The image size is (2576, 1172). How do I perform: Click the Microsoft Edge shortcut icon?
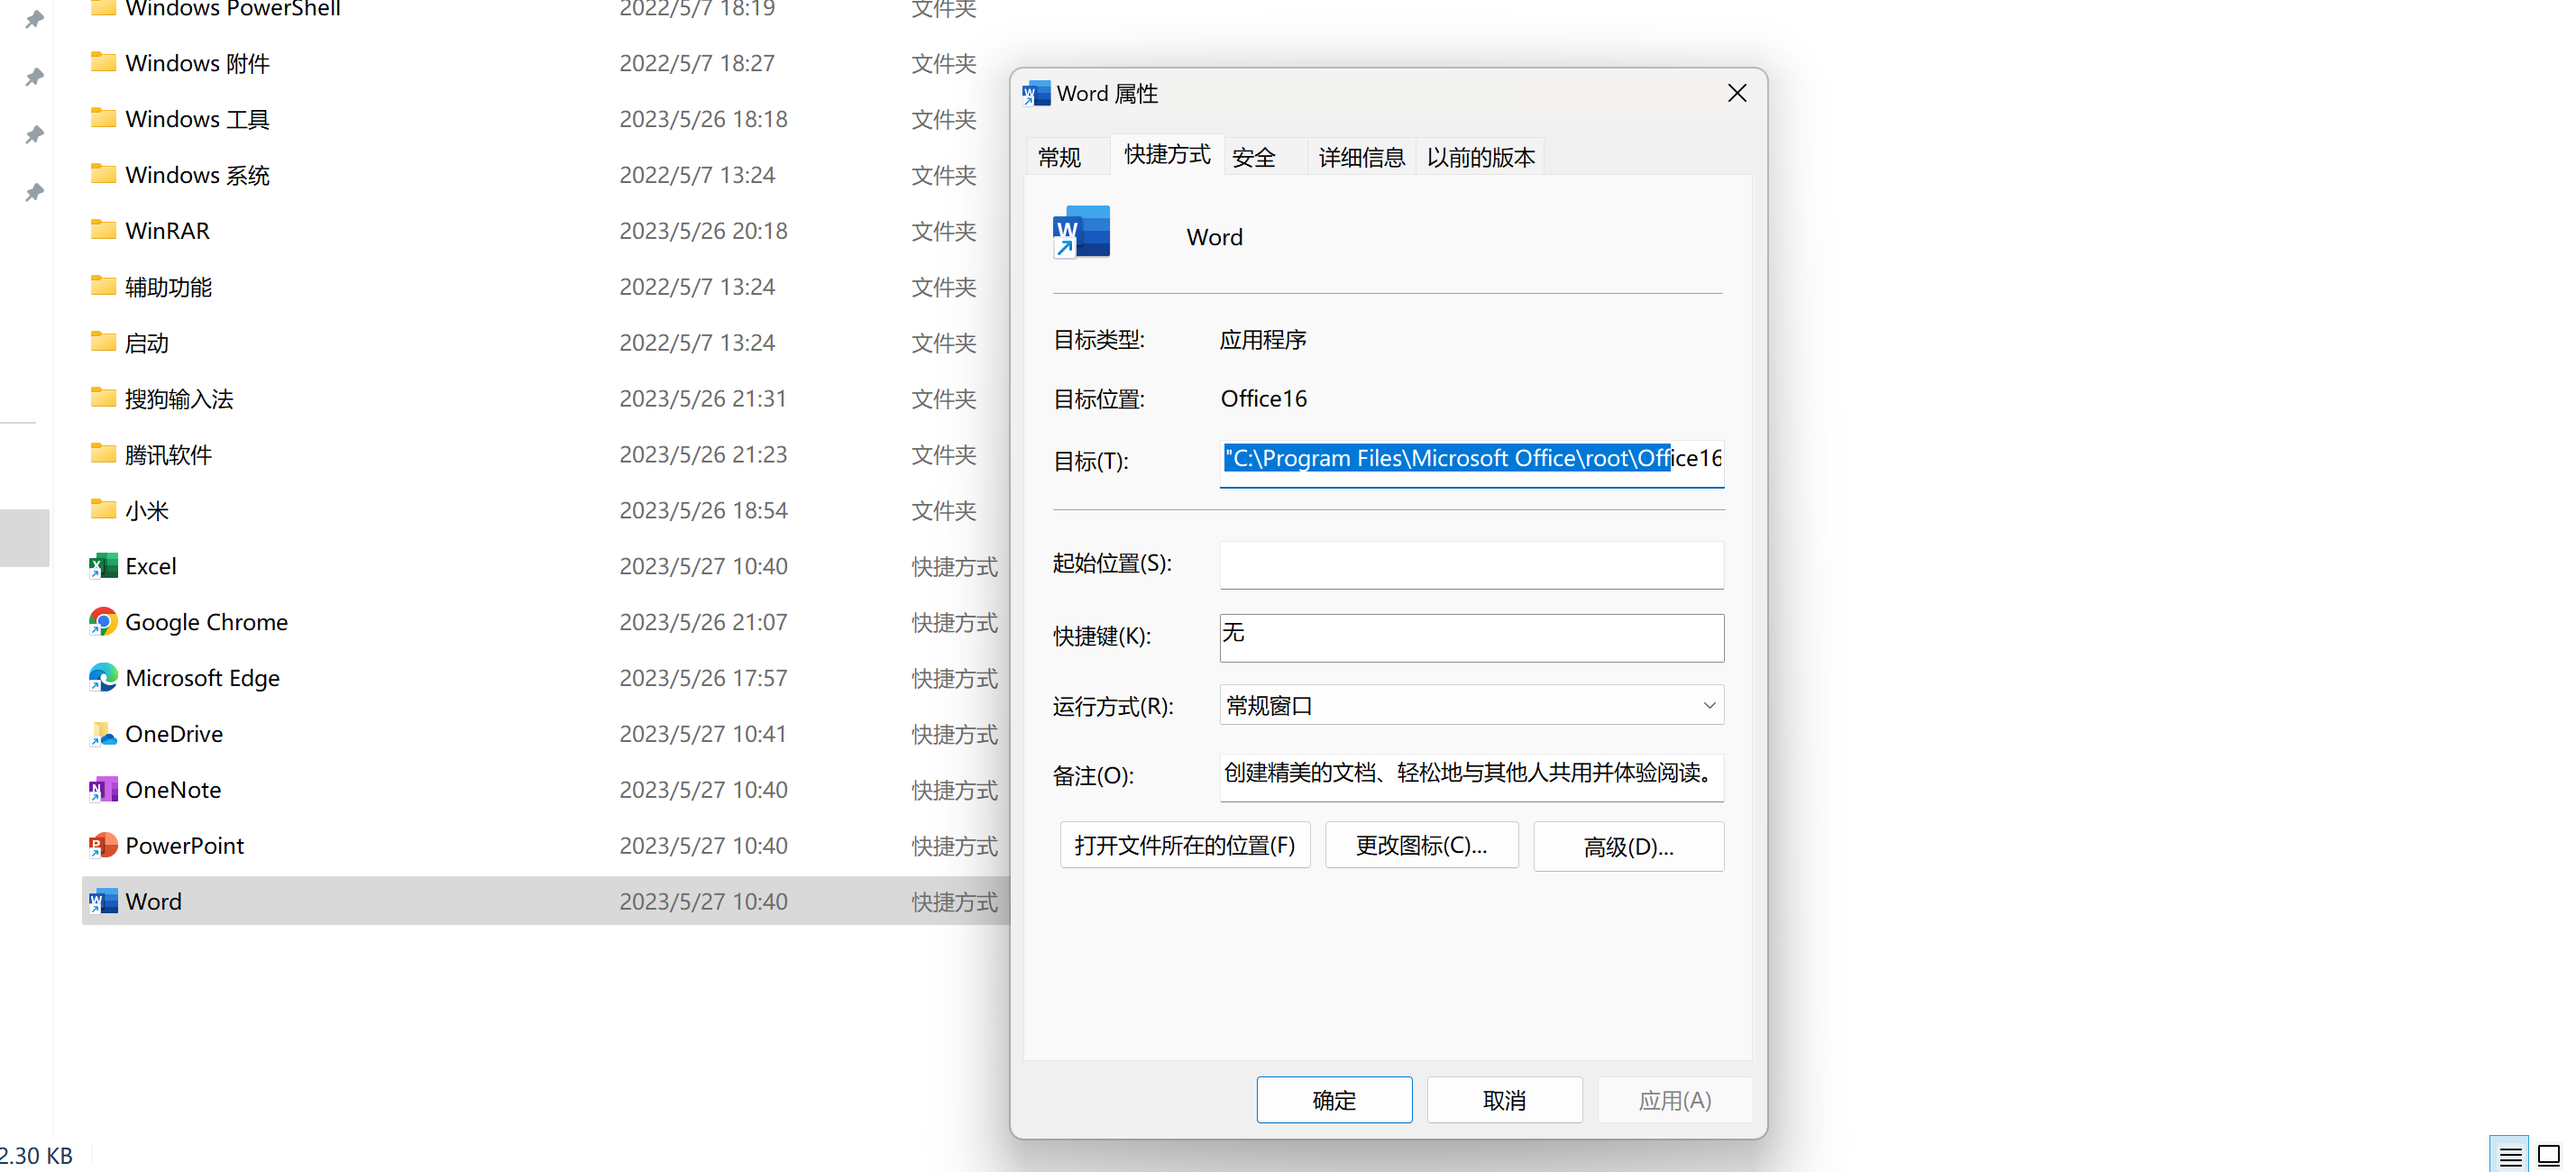click(x=103, y=678)
